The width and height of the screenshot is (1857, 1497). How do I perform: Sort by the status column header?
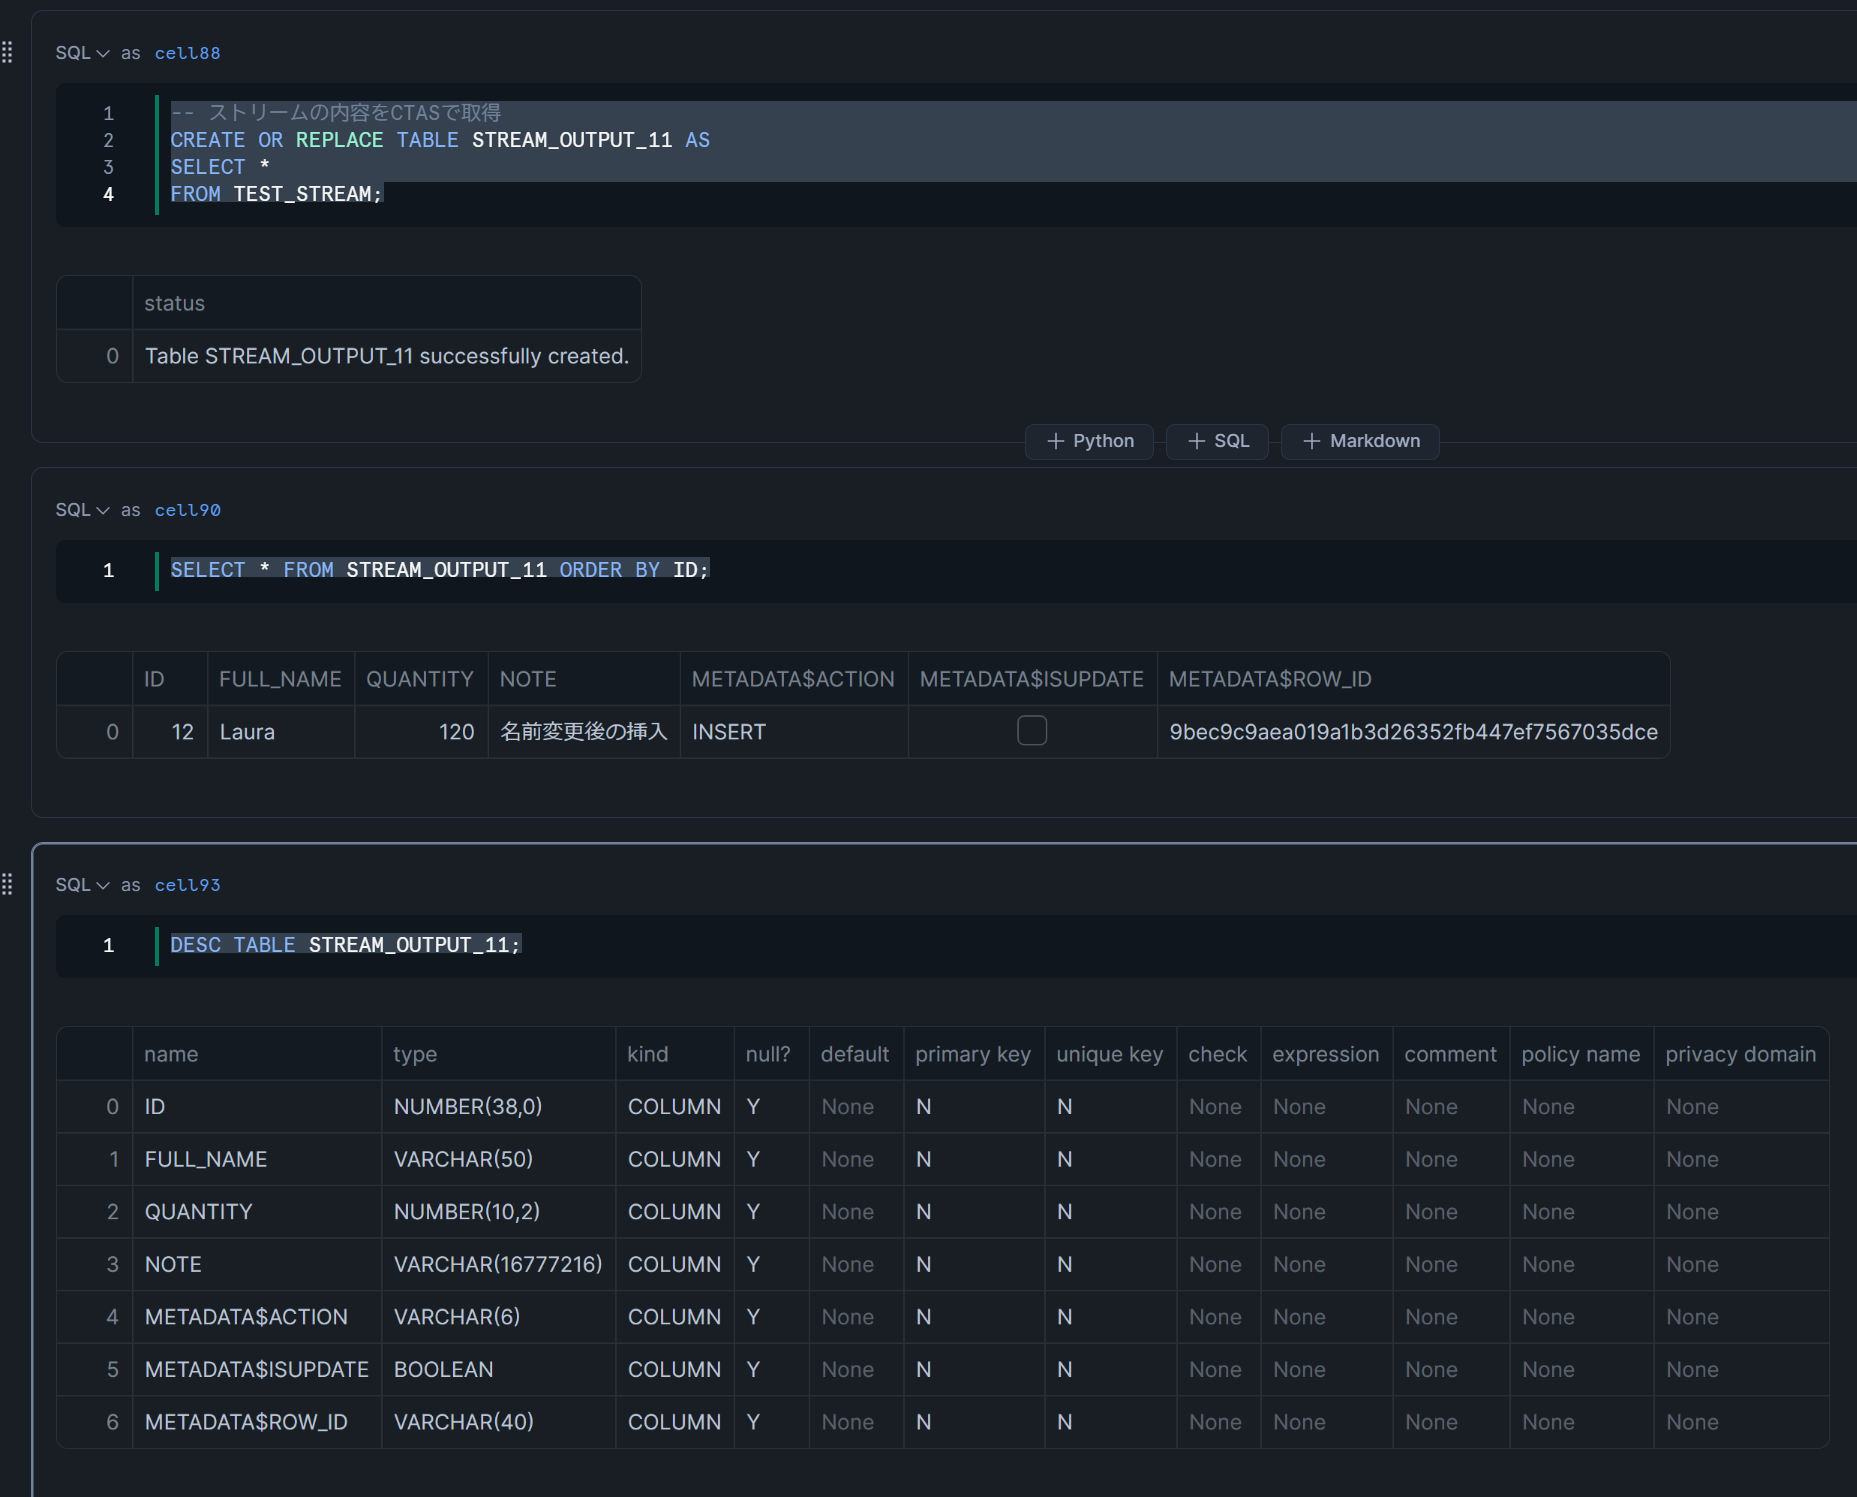pyautogui.click(x=386, y=303)
